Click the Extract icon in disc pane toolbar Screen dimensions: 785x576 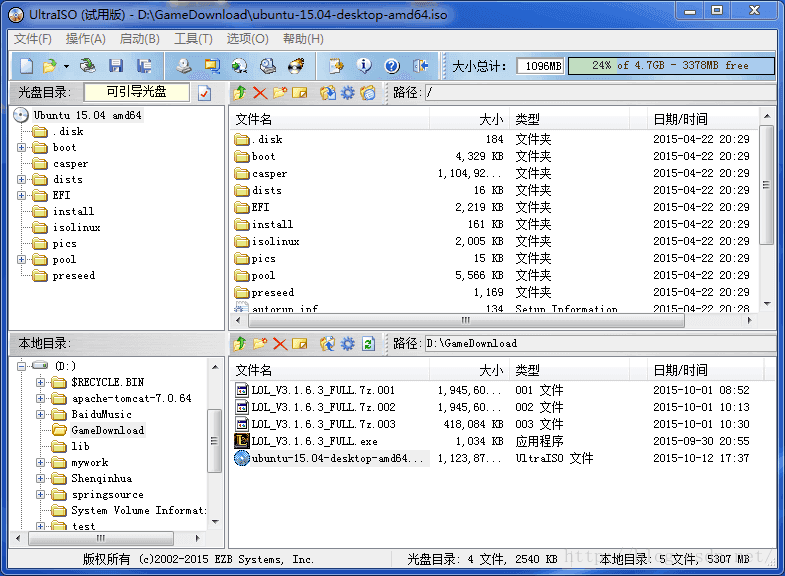pyautogui.click(x=328, y=93)
